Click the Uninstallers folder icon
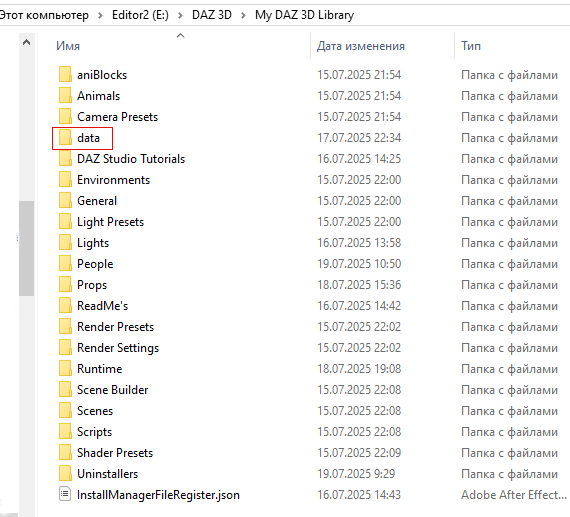 click(x=65, y=474)
